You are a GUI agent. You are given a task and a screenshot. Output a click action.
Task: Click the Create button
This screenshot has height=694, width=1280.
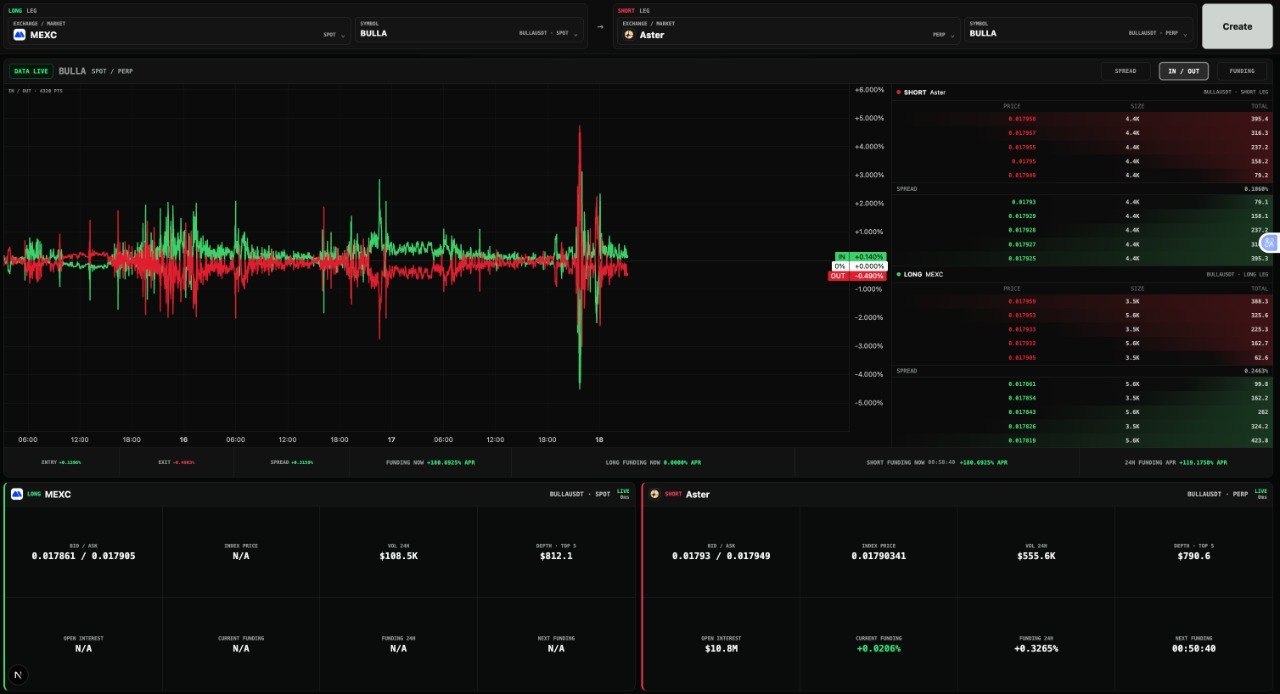point(1237,26)
